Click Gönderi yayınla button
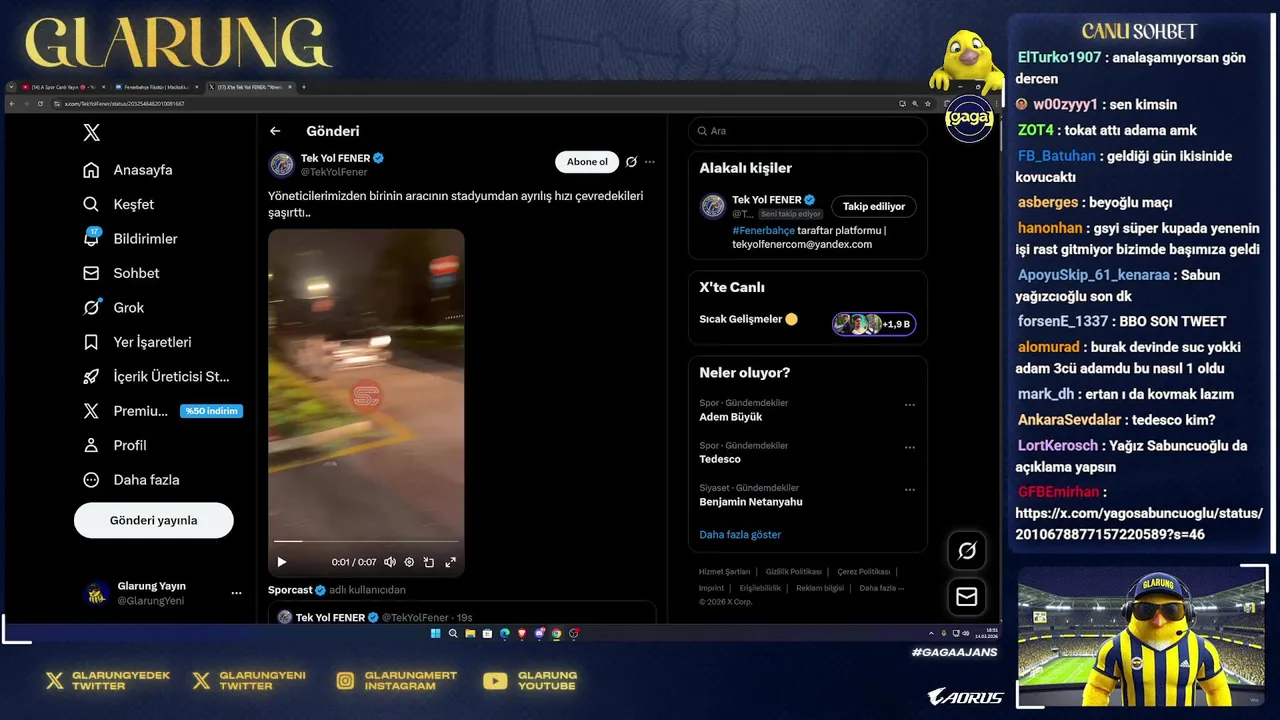 coord(153,520)
